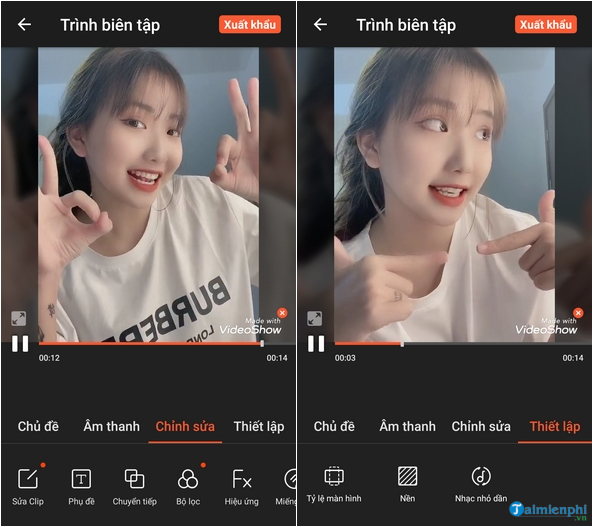593x527 pixels.
Task: Pause playback in the right editor
Action: (x=316, y=344)
